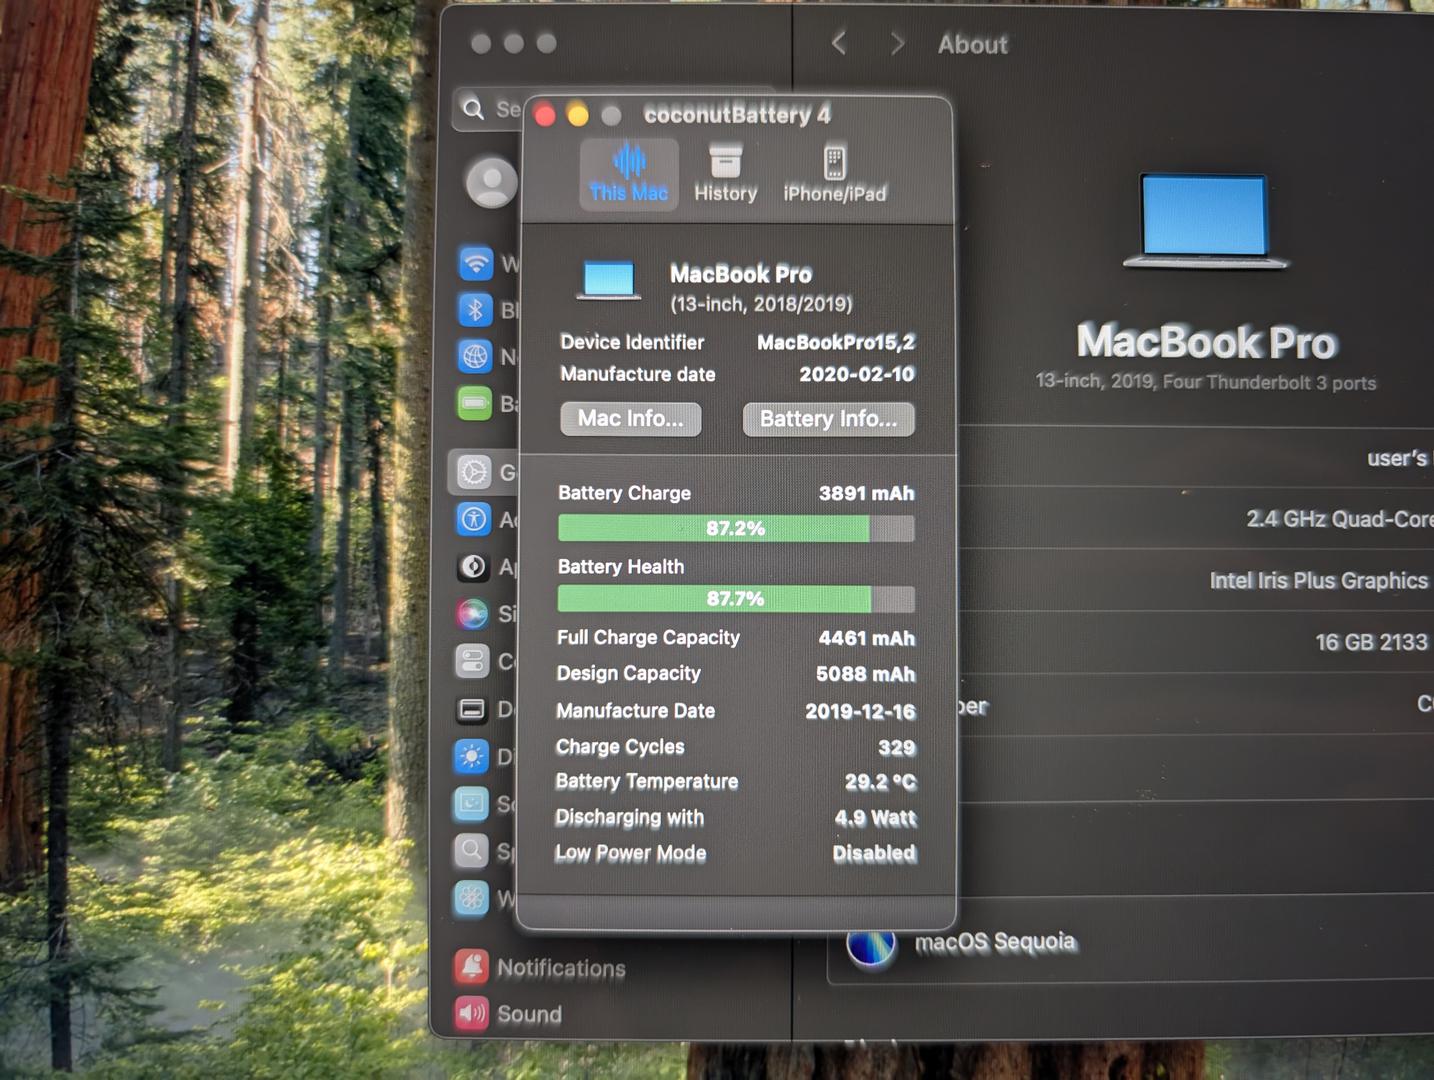Minimize coconutBattery with the yellow button
The image size is (1434, 1080).
point(578,116)
